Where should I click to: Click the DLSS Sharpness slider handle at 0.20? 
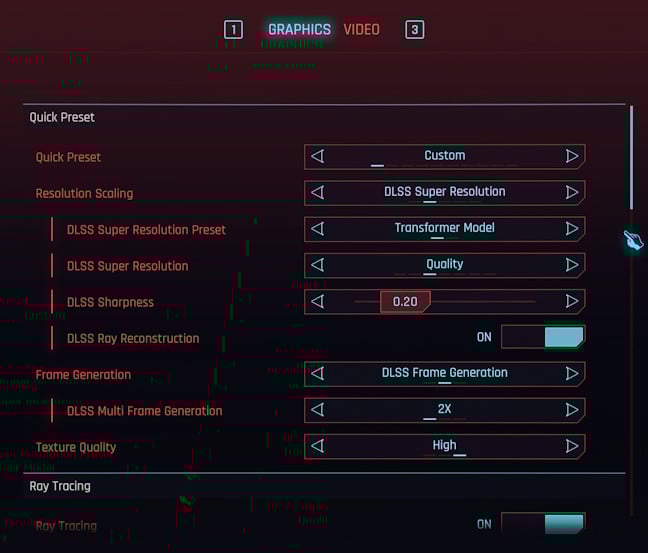[x=405, y=301]
